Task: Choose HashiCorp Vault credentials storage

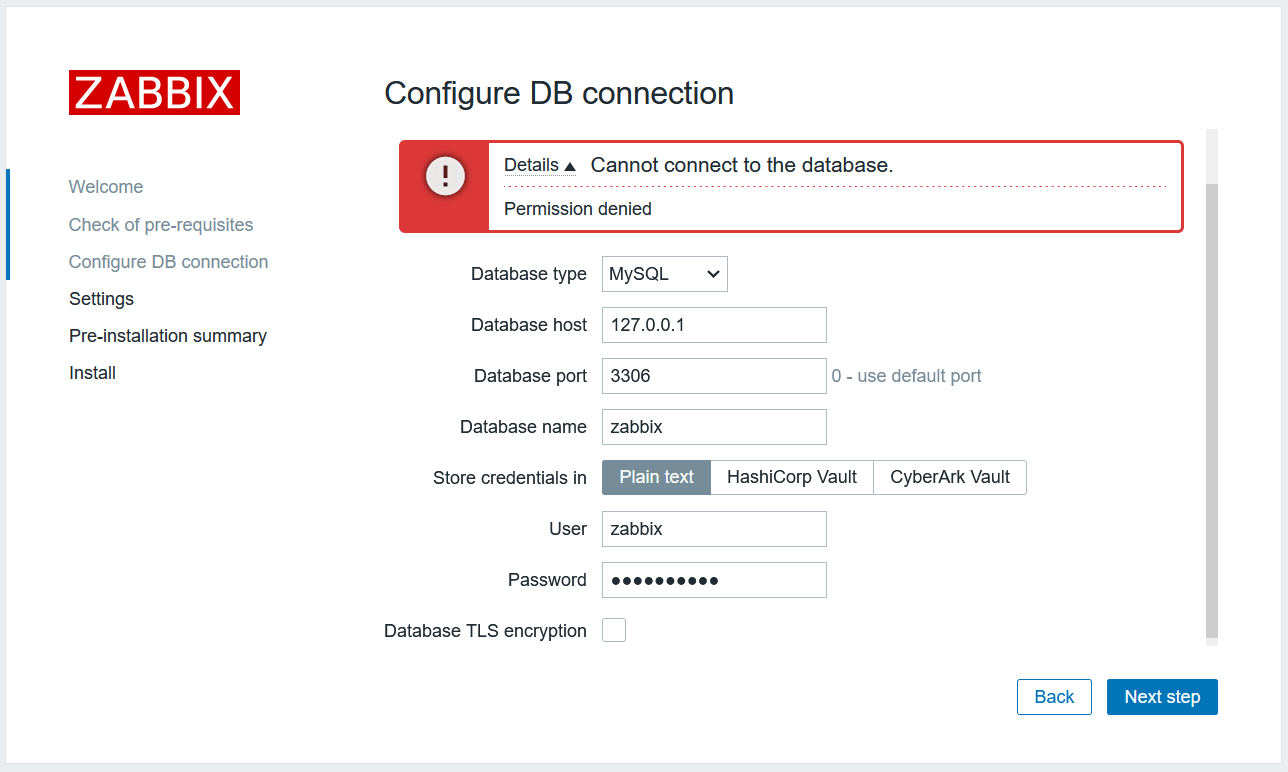Action: pyautogui.click(x=792, y=477)
